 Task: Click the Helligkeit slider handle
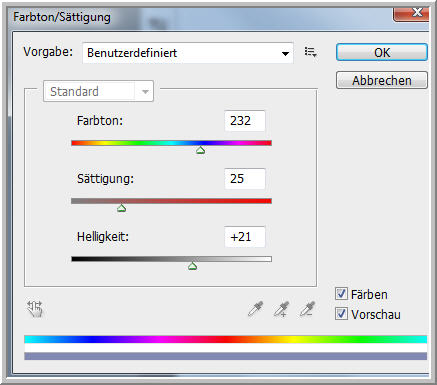pos(192,266)
